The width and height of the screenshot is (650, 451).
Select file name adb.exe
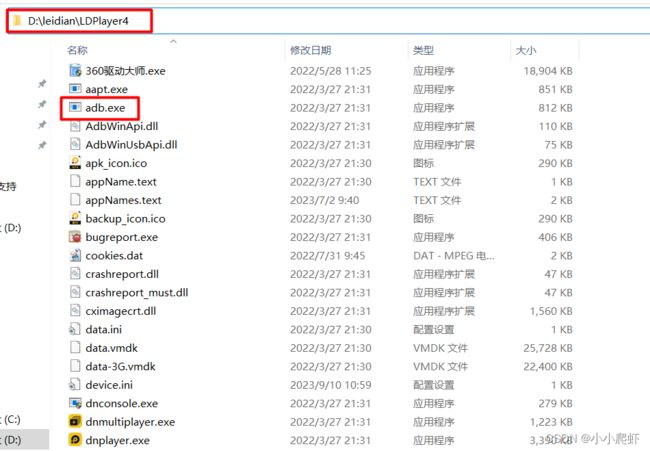point(105,108)
